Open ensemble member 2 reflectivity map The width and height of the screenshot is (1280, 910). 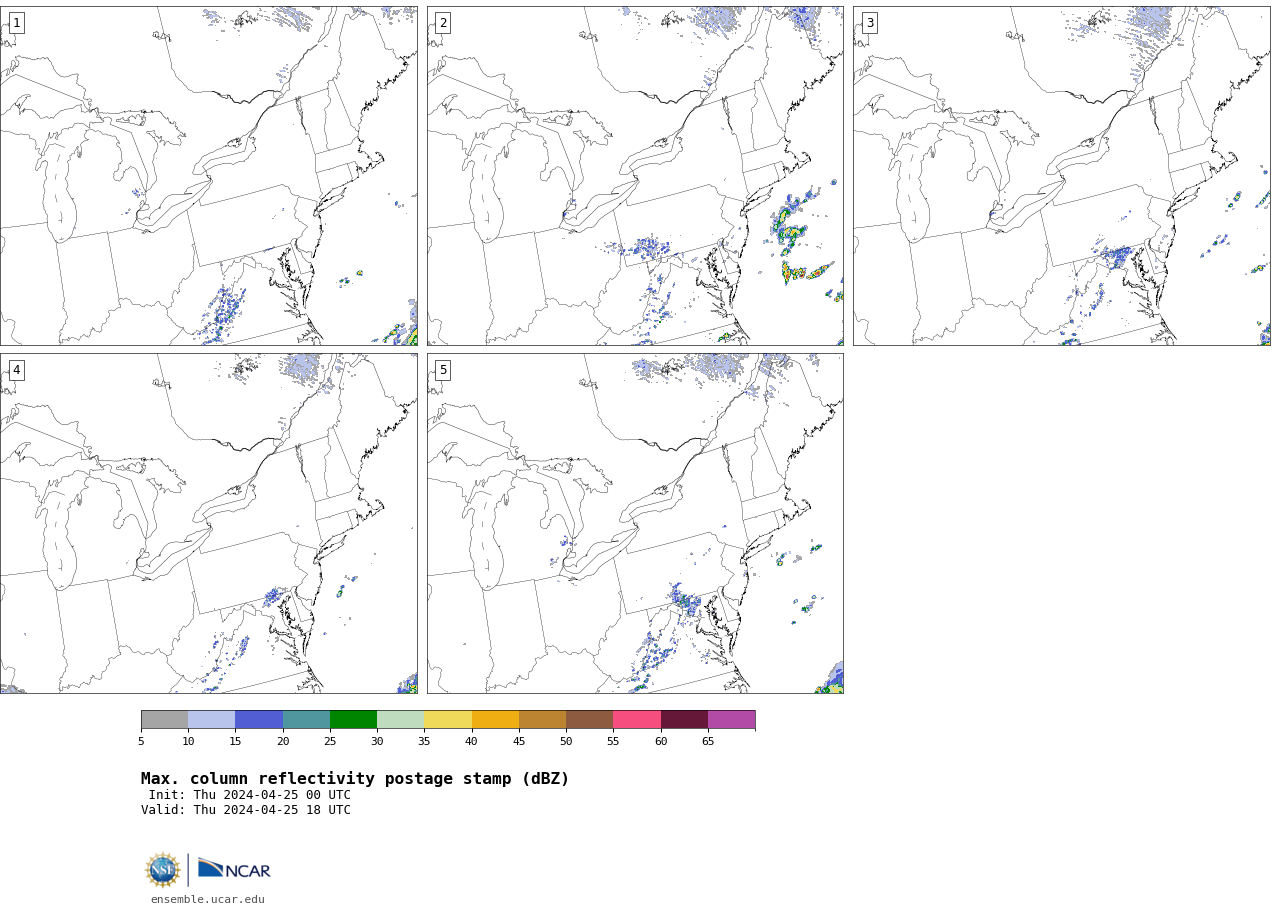[635, 176]
